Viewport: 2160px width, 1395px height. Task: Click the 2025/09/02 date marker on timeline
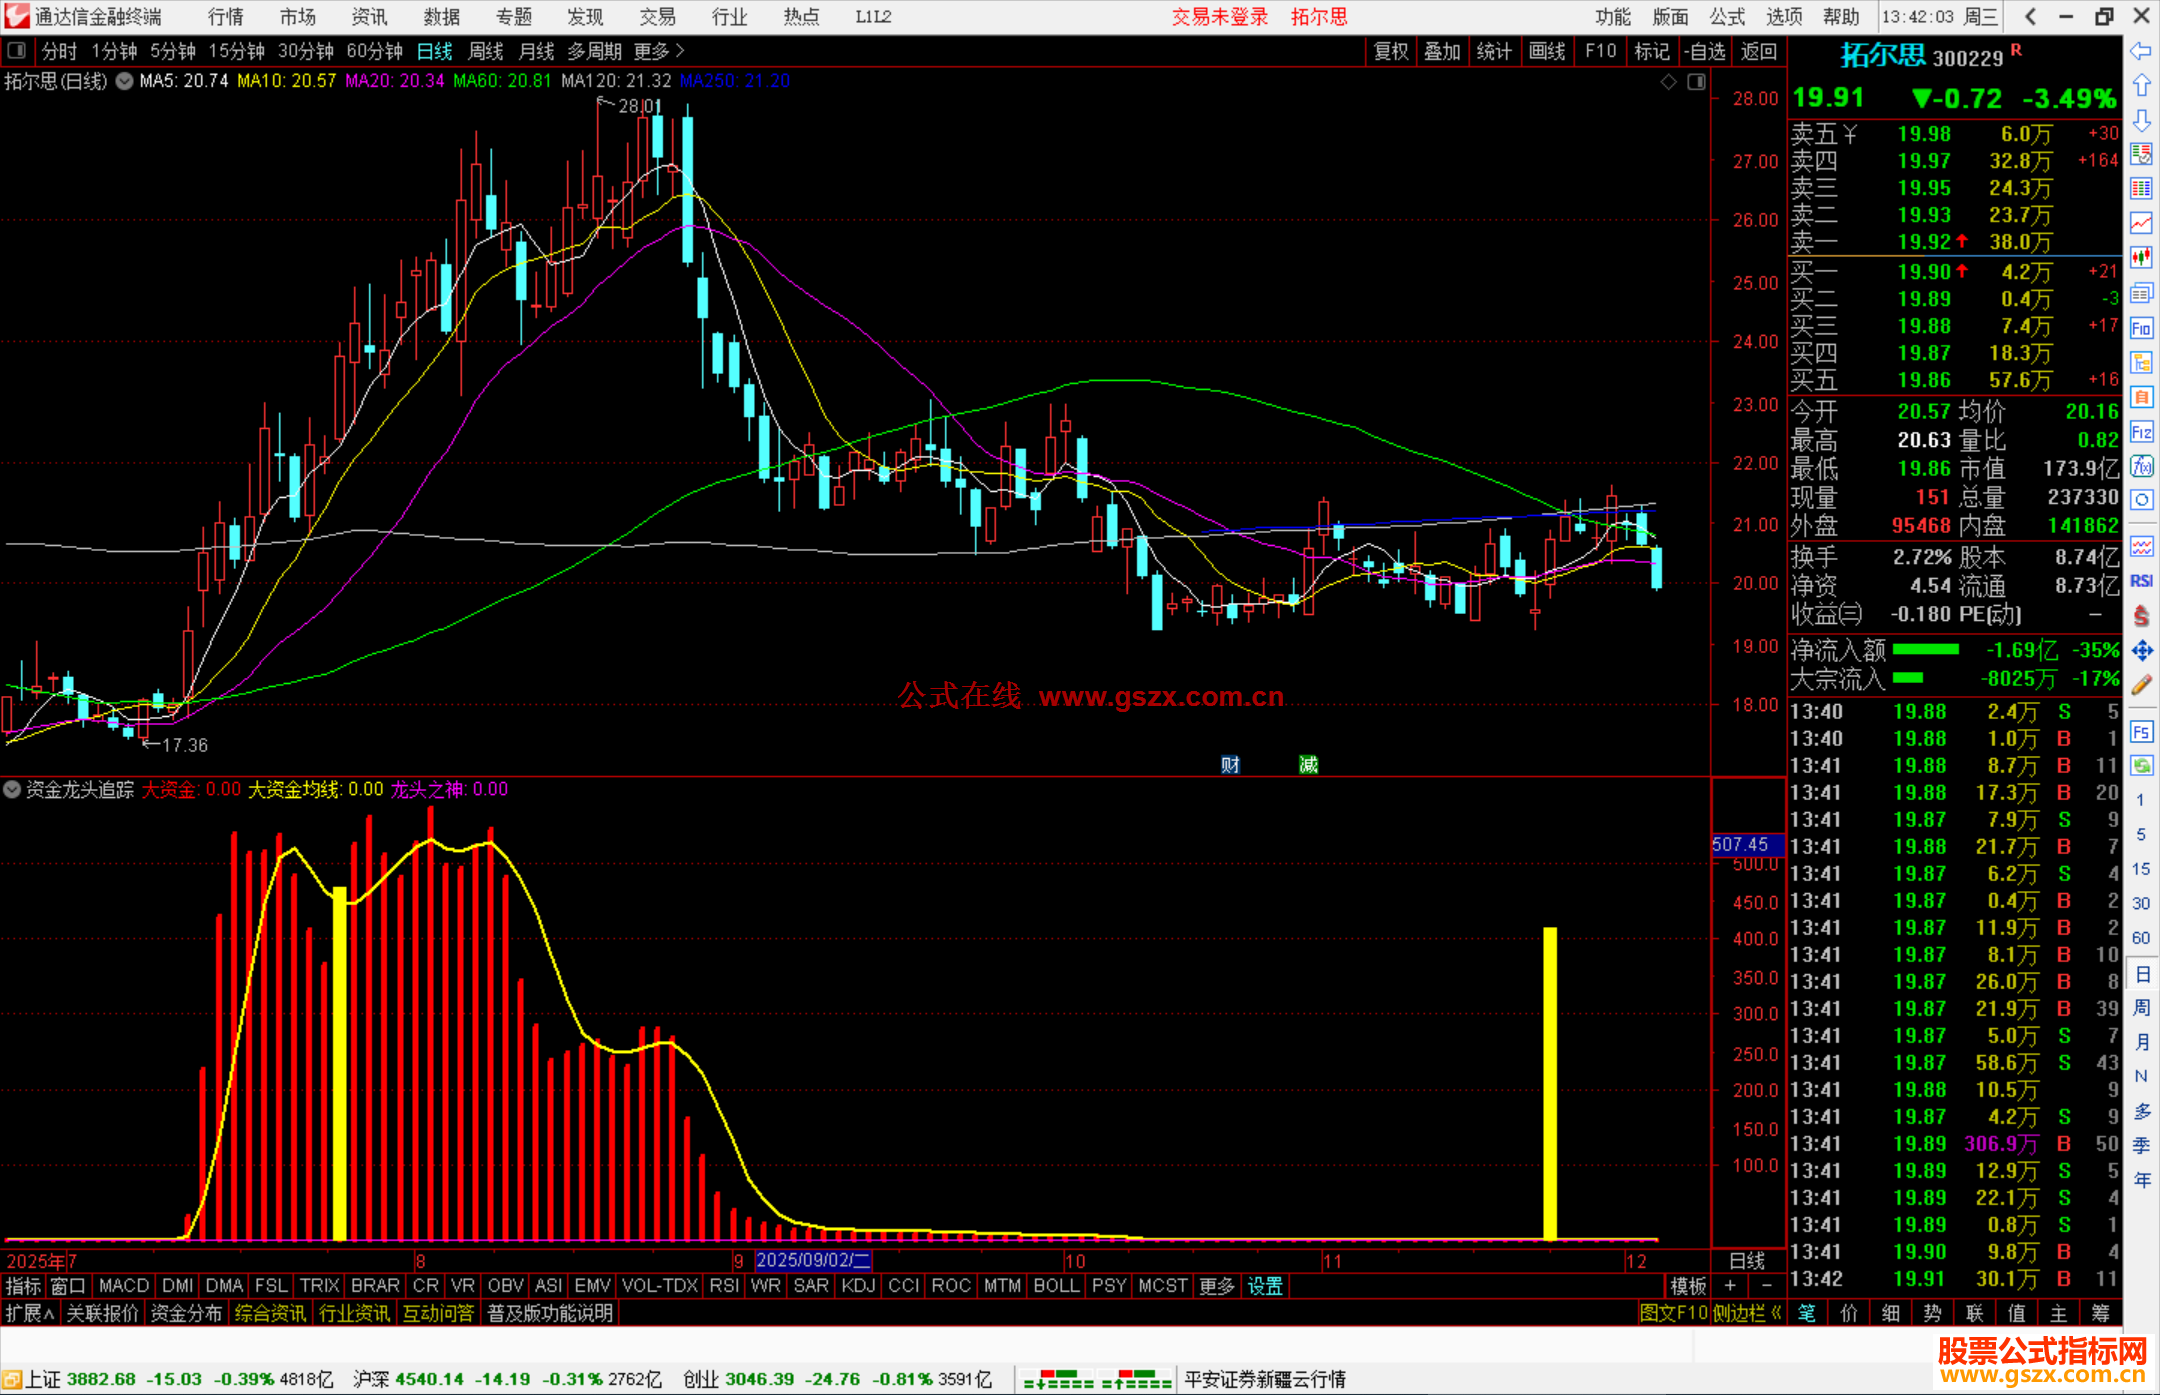click(812, 1261)
